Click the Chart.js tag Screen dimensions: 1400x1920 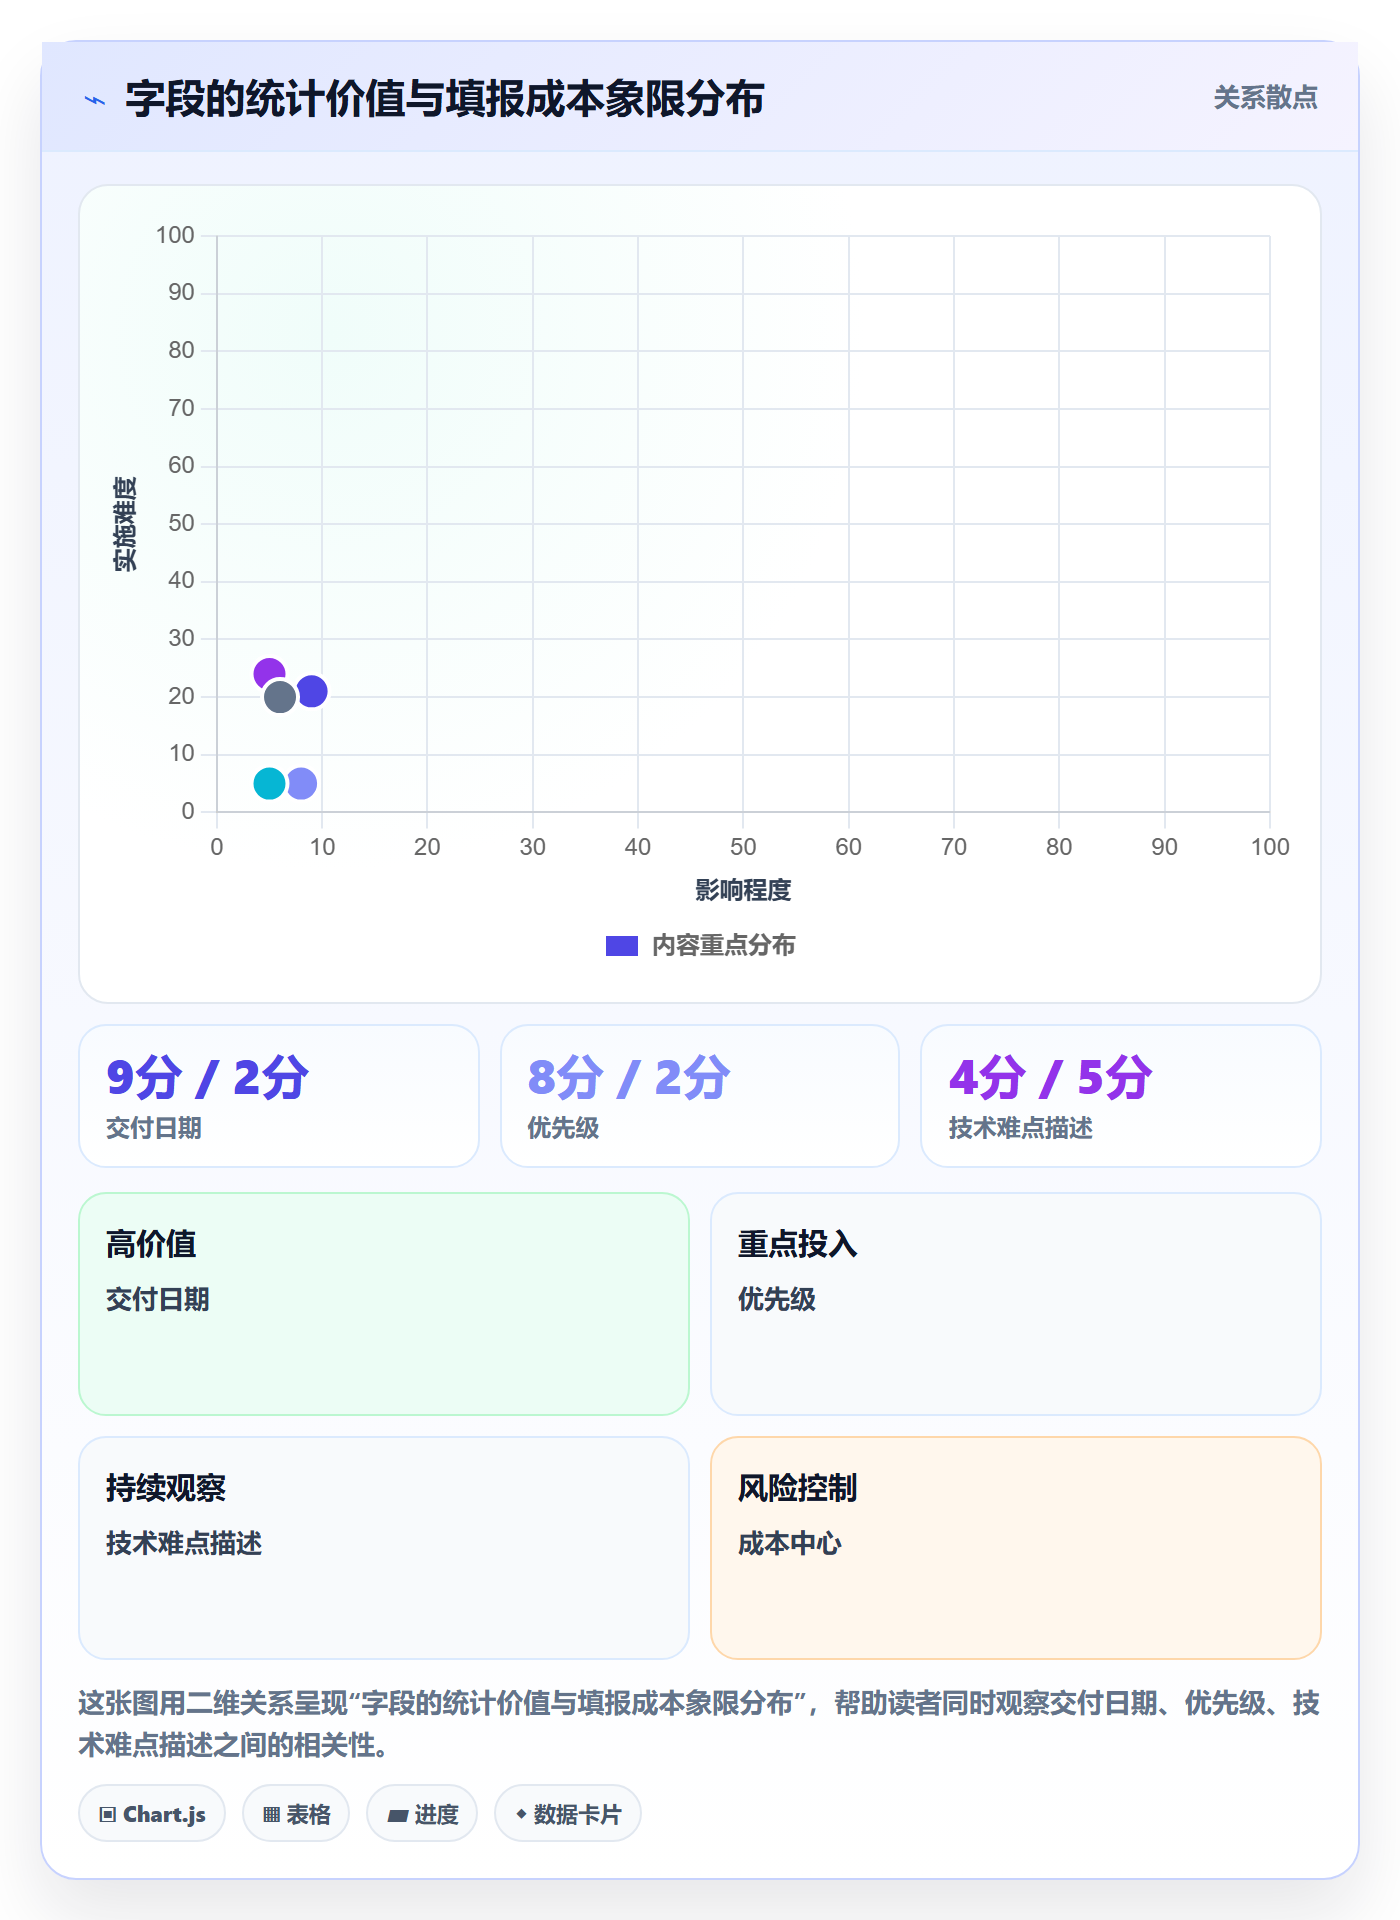tap(152, 1814)
